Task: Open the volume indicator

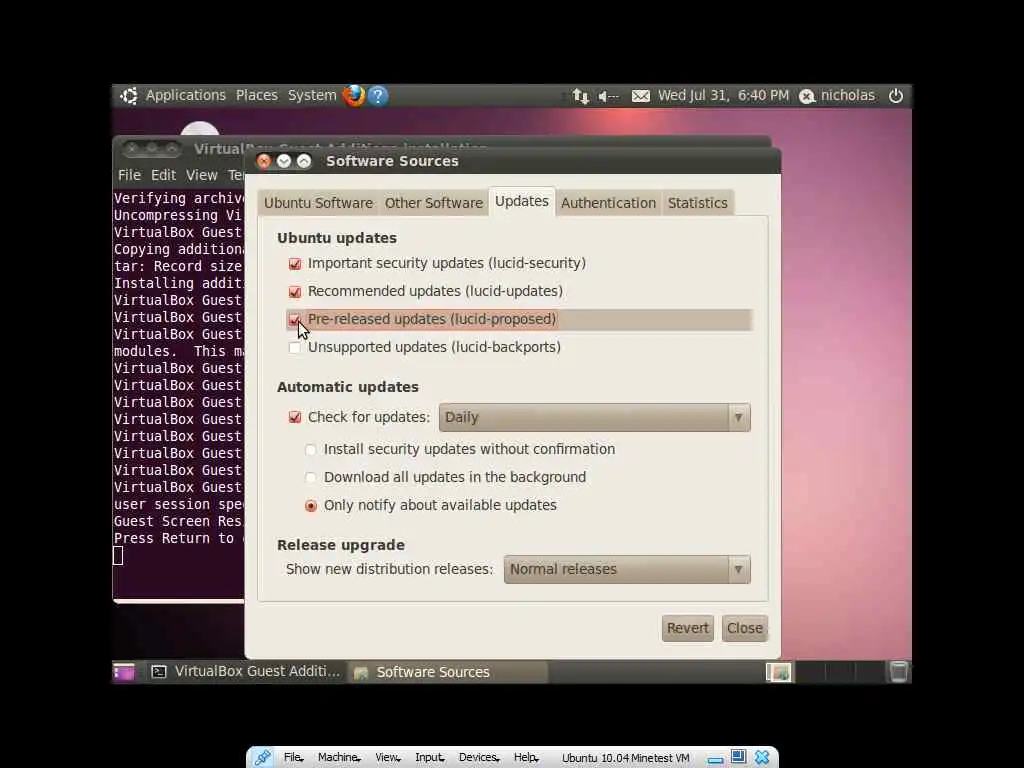Action: point(608,96)
